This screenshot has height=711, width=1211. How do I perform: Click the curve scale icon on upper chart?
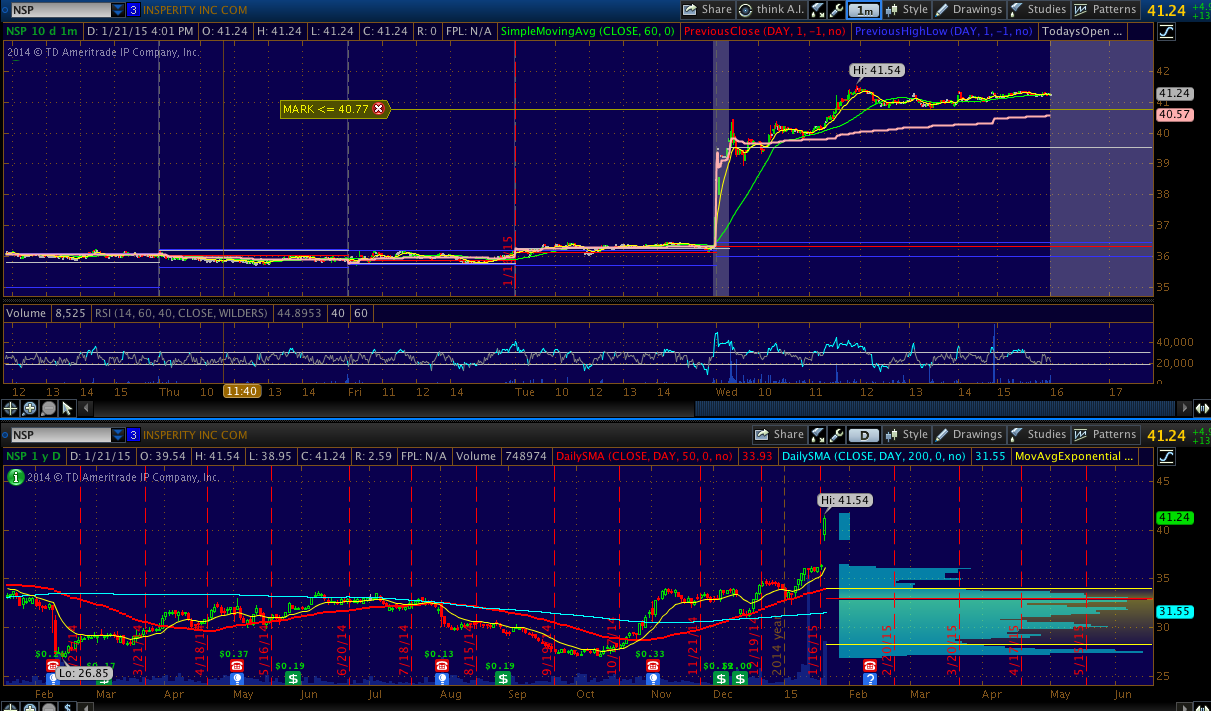click(x=1166, y=32)
